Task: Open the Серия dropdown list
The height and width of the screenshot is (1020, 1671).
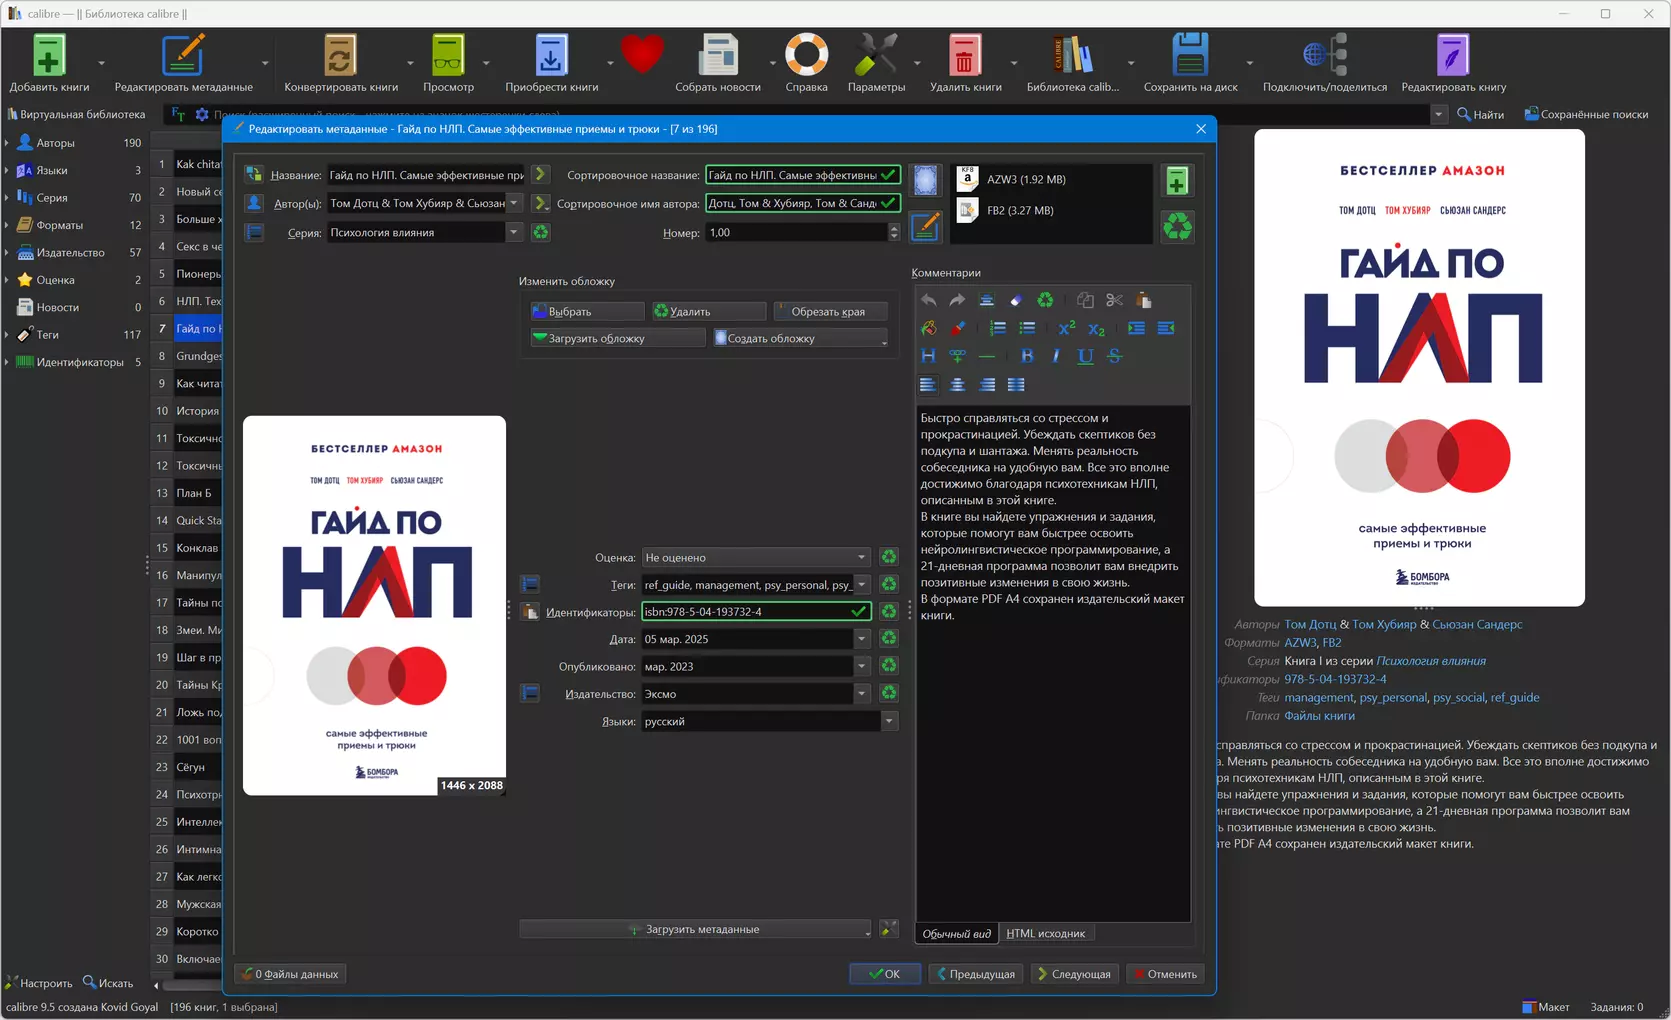Action: tap(513, 232)
